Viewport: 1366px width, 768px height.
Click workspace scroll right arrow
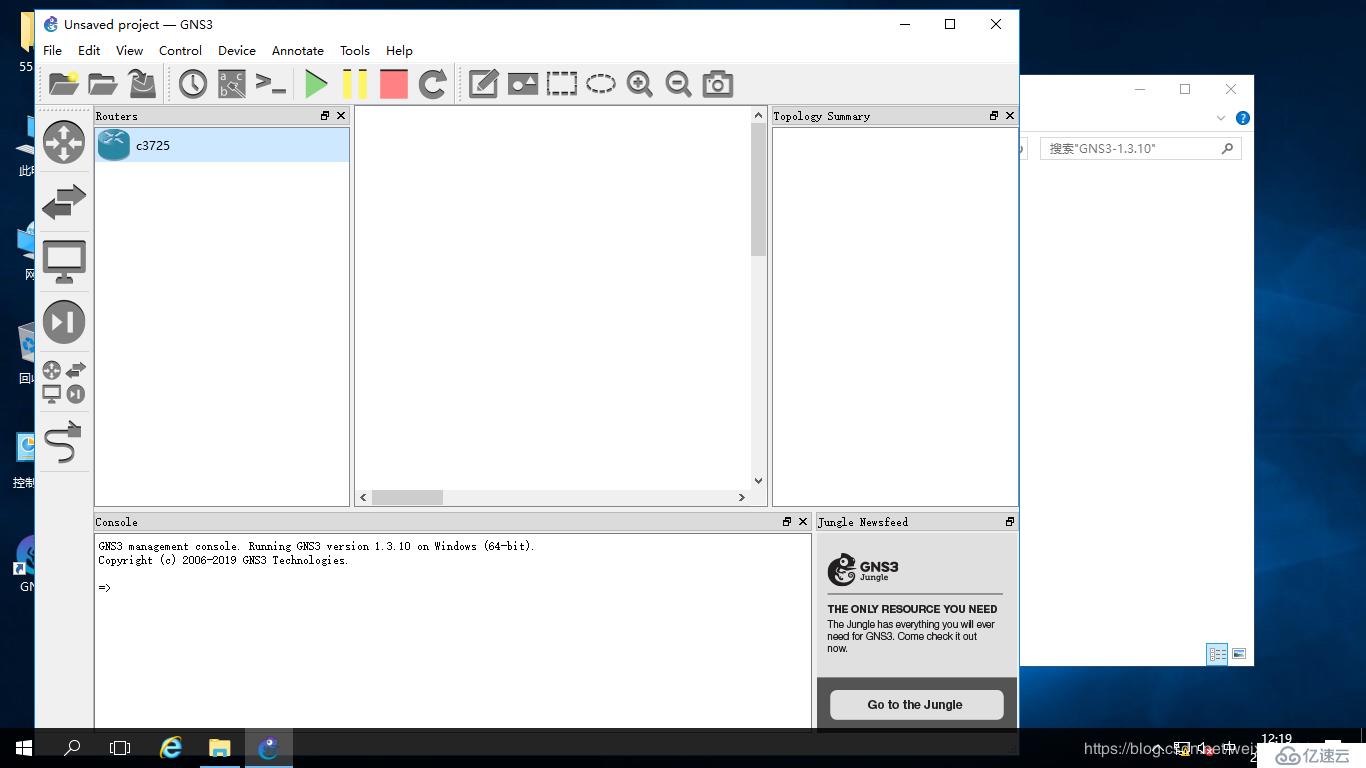(742, 497)
